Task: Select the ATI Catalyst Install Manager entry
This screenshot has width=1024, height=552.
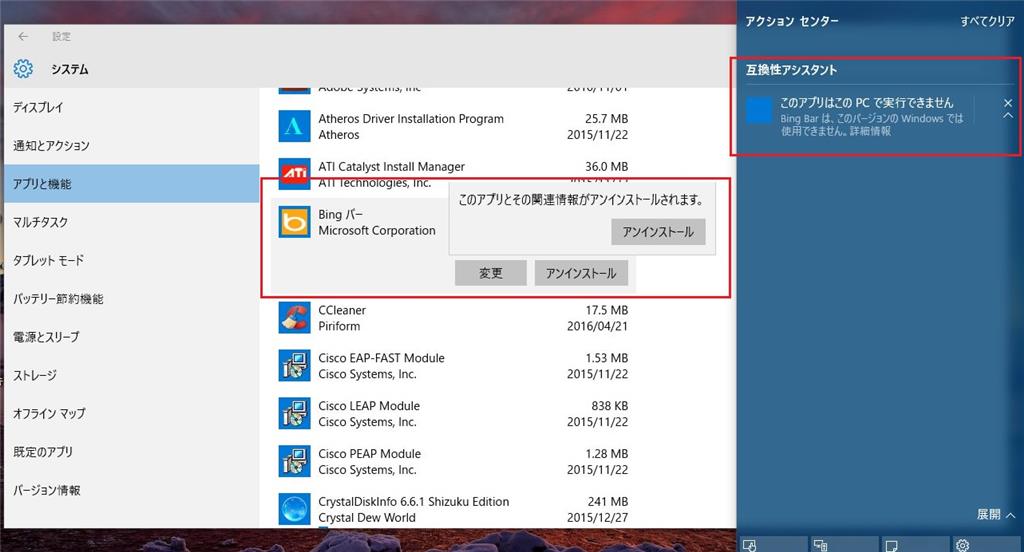Action: 453,172
